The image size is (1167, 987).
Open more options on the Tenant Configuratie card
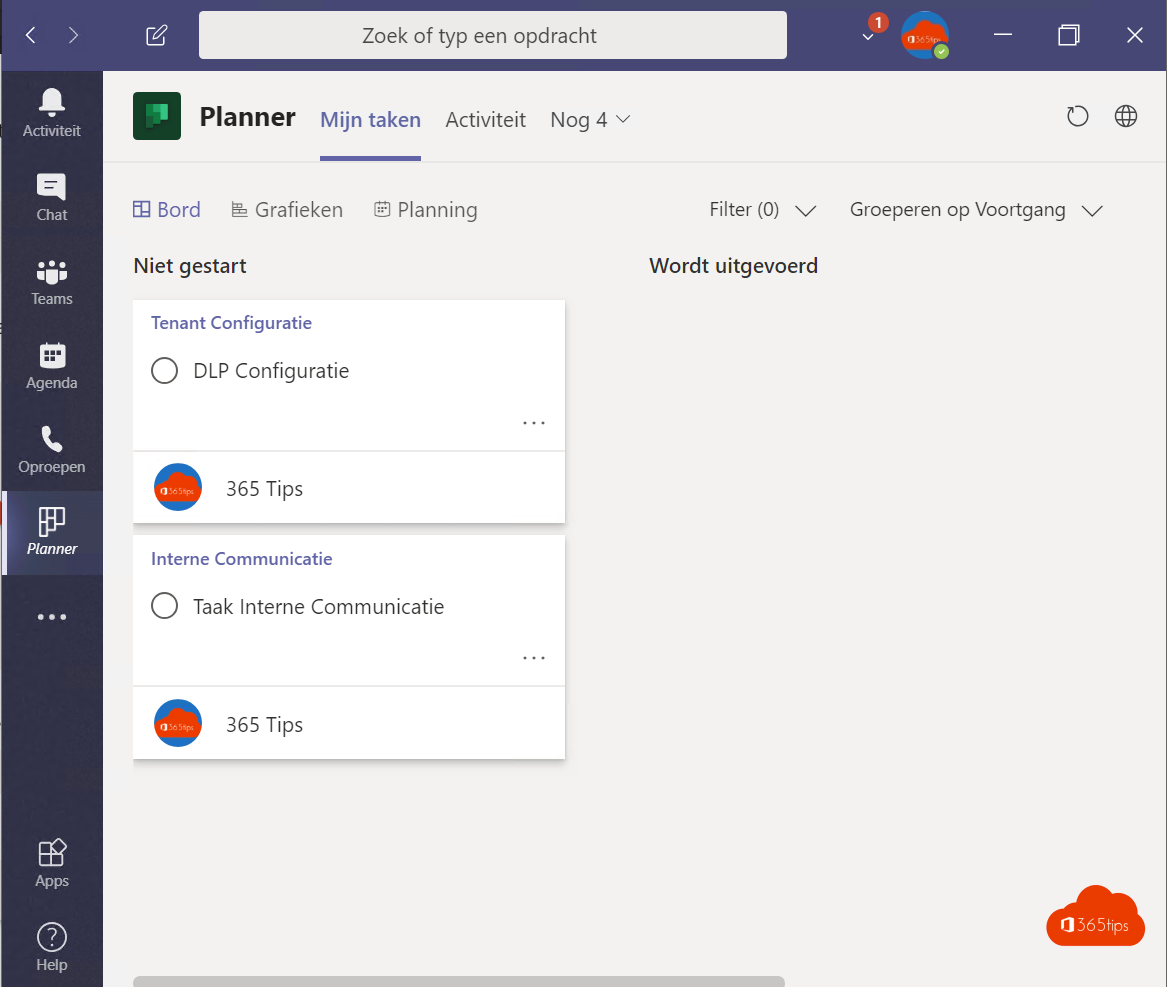[533, 422]
